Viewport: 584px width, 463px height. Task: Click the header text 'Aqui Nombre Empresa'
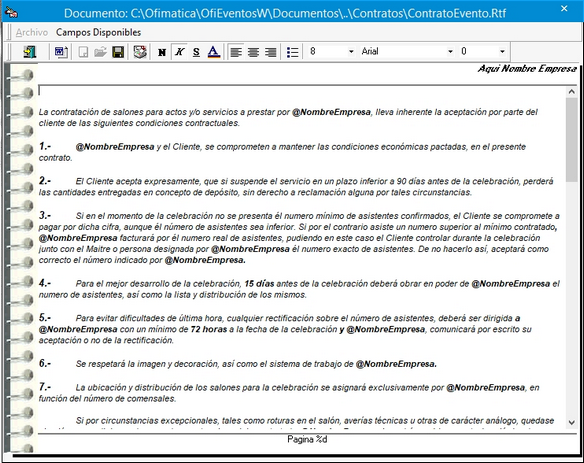[527, 69]
